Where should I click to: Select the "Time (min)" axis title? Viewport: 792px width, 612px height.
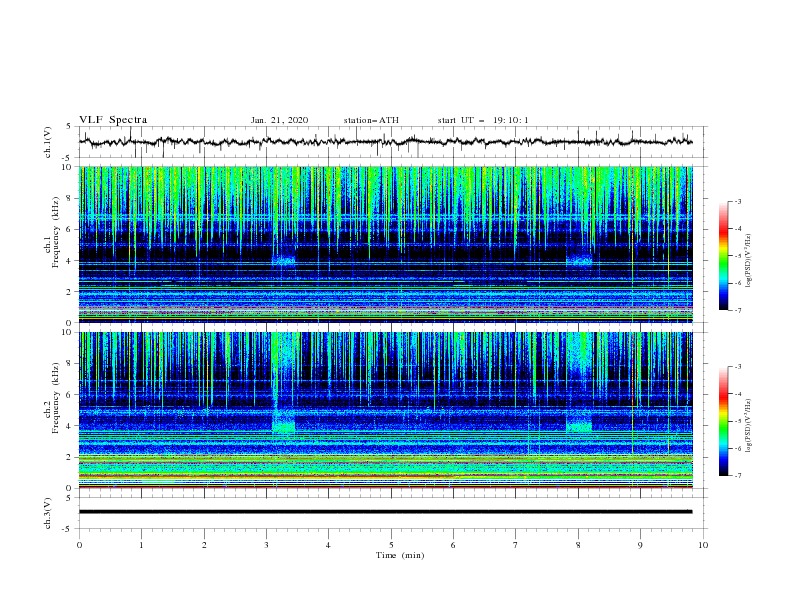click(x=400, y=555)
